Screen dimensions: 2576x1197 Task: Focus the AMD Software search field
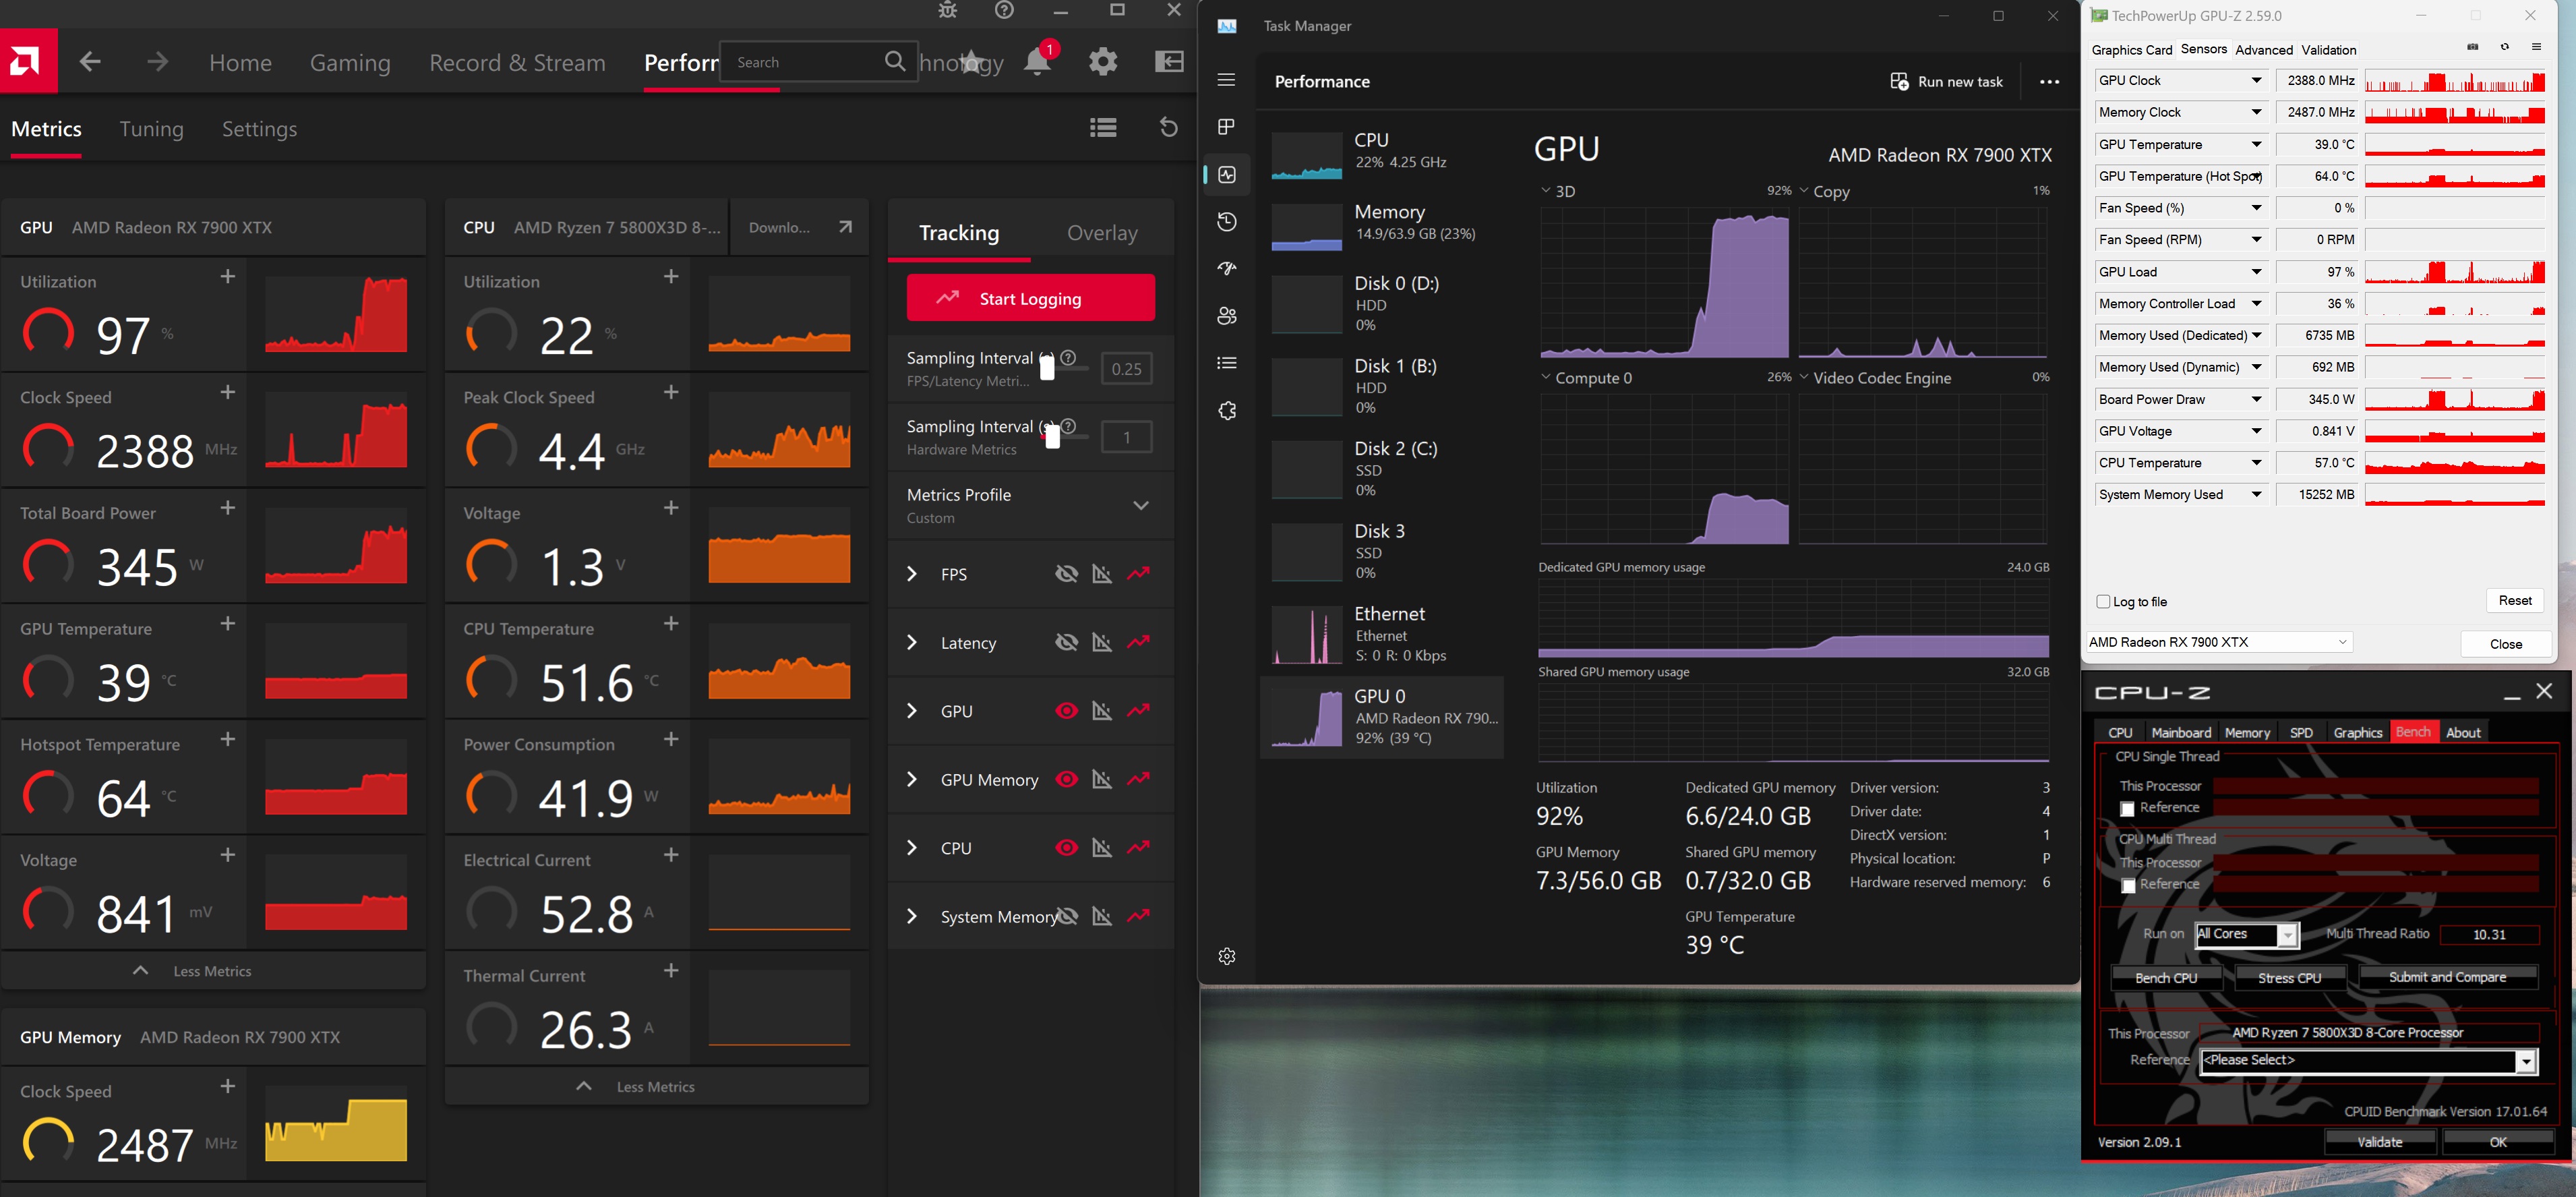pyautogui.click(x=818, y=62)
